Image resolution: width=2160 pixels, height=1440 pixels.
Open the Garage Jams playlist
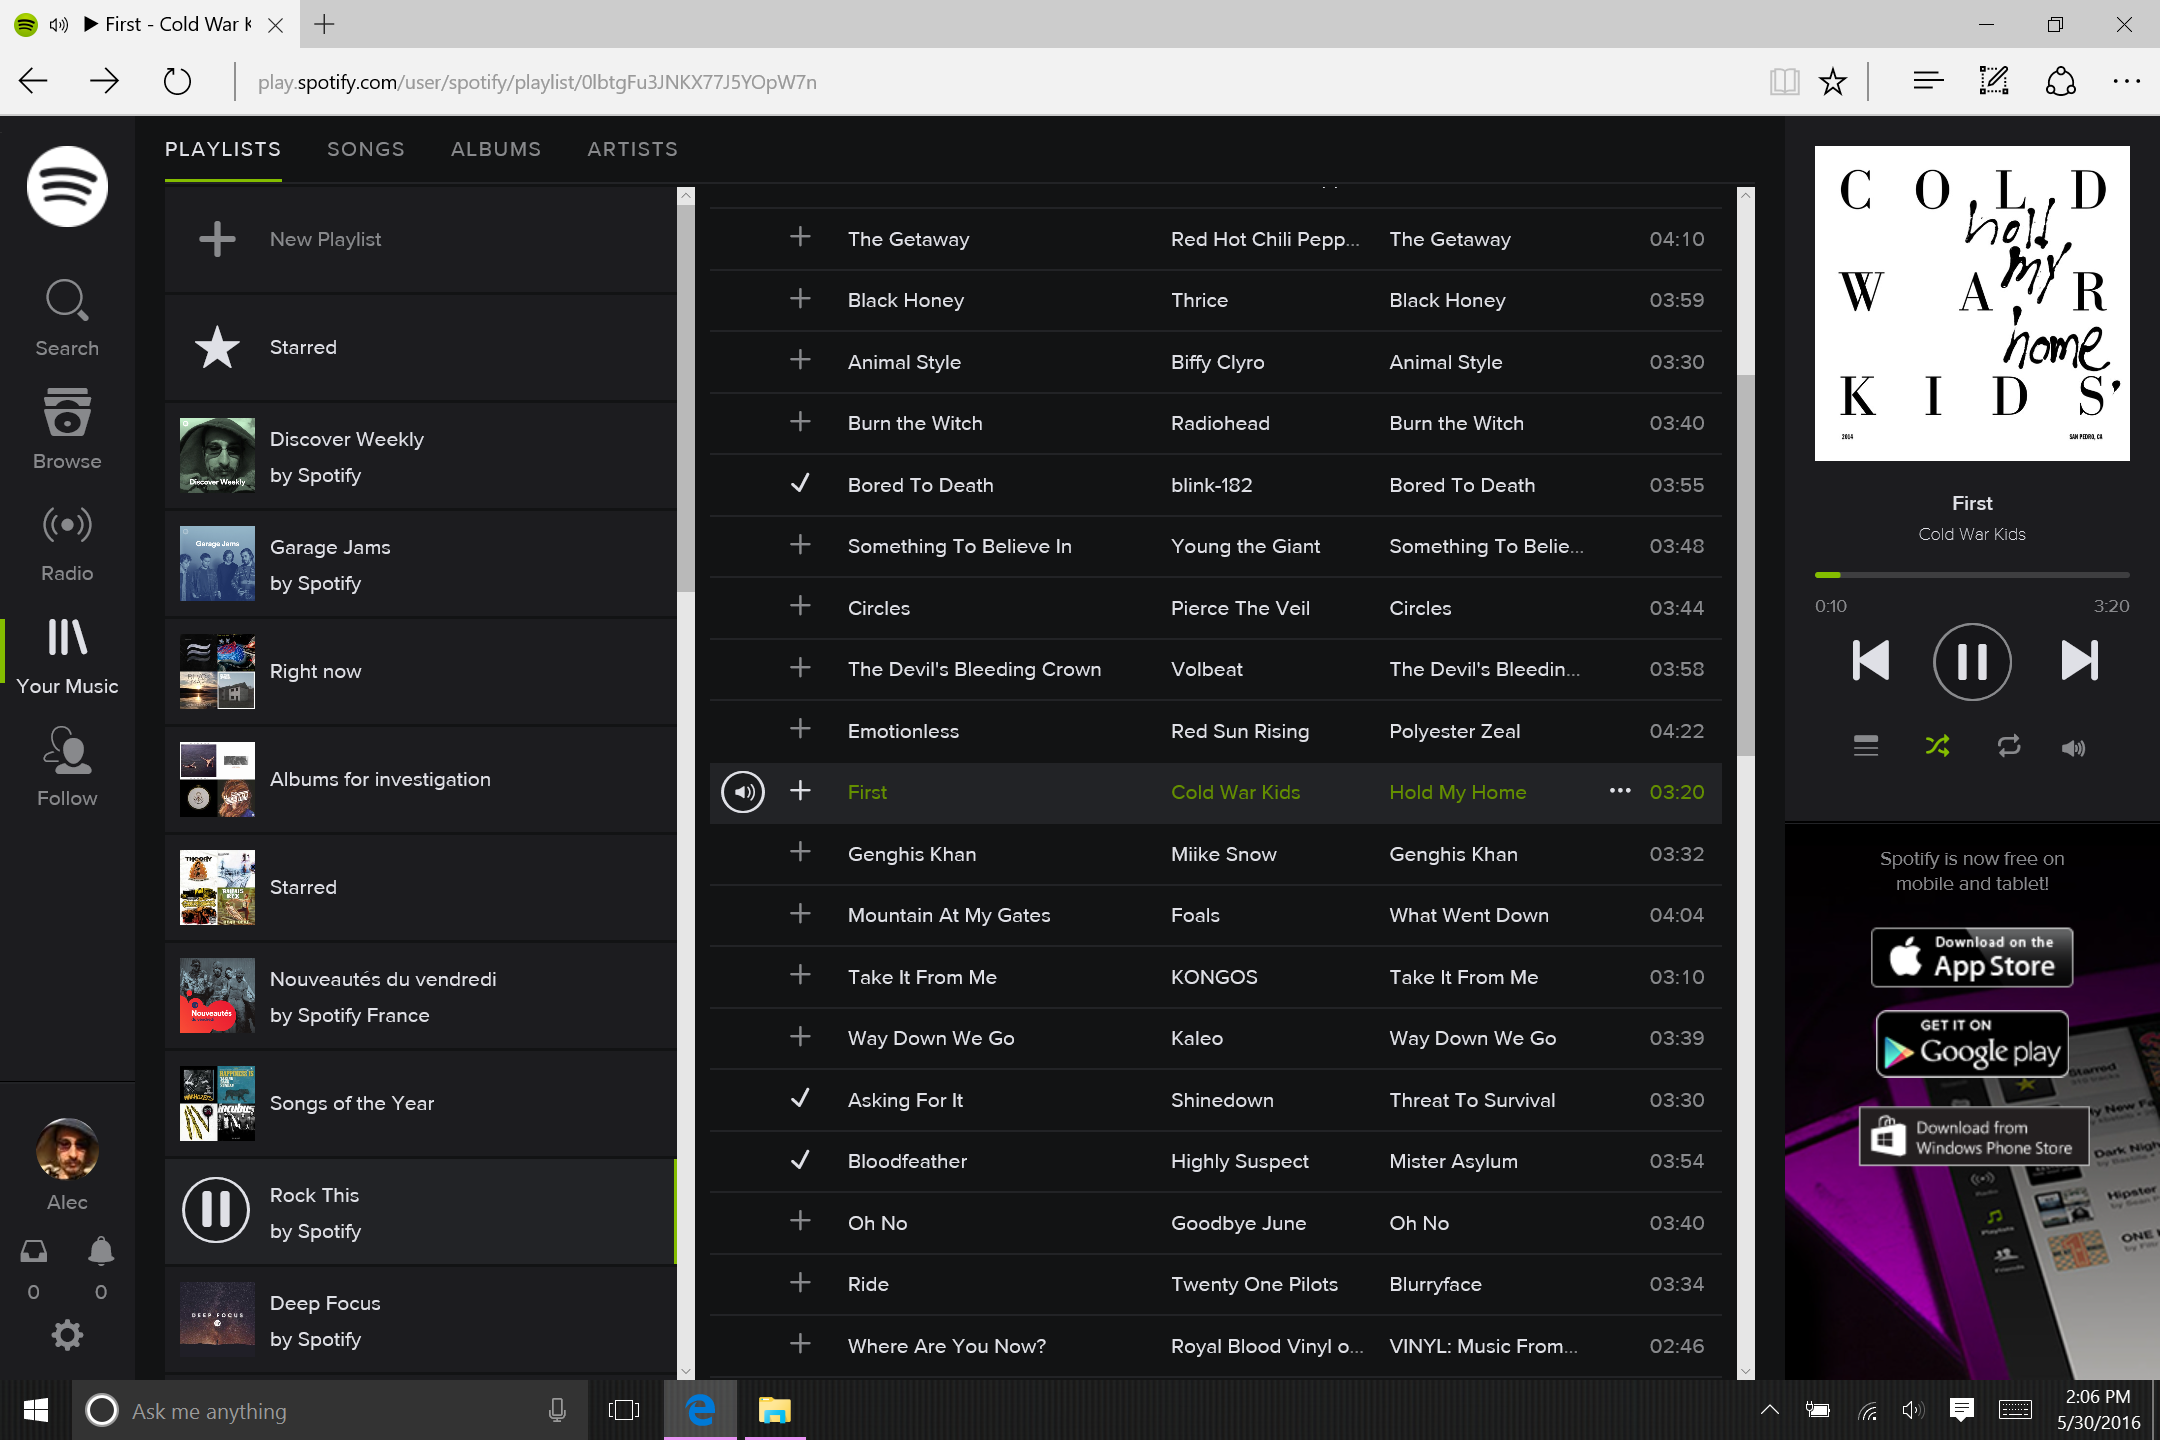point(421,564)
